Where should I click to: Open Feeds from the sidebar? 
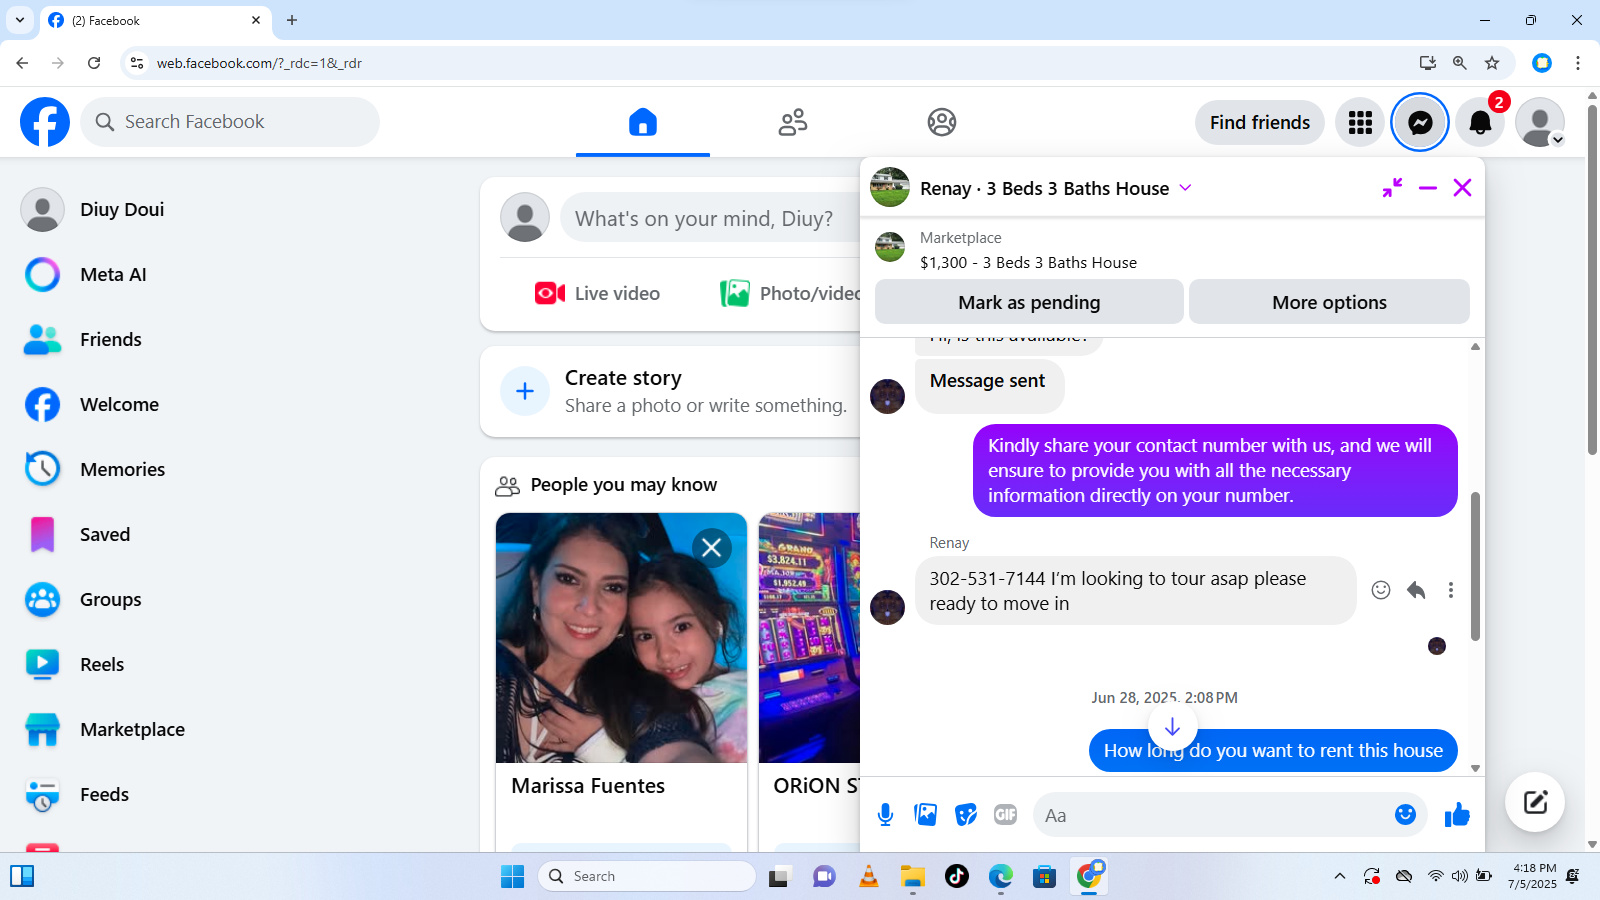(104, 794)
